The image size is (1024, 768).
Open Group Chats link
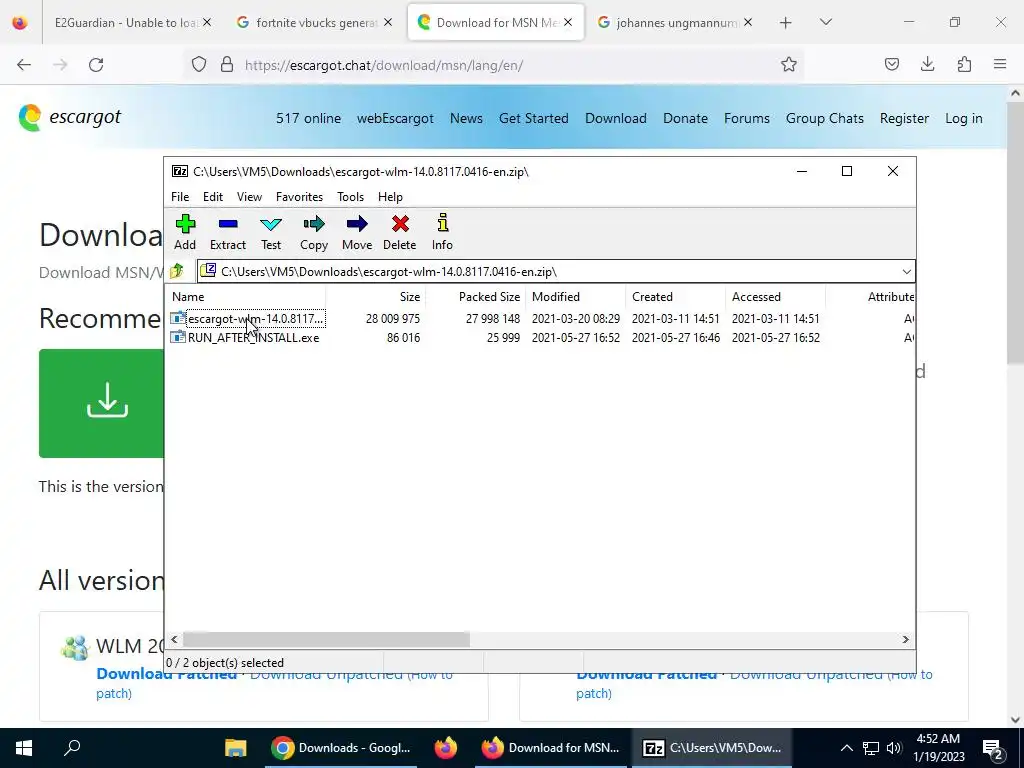point(824,118)
